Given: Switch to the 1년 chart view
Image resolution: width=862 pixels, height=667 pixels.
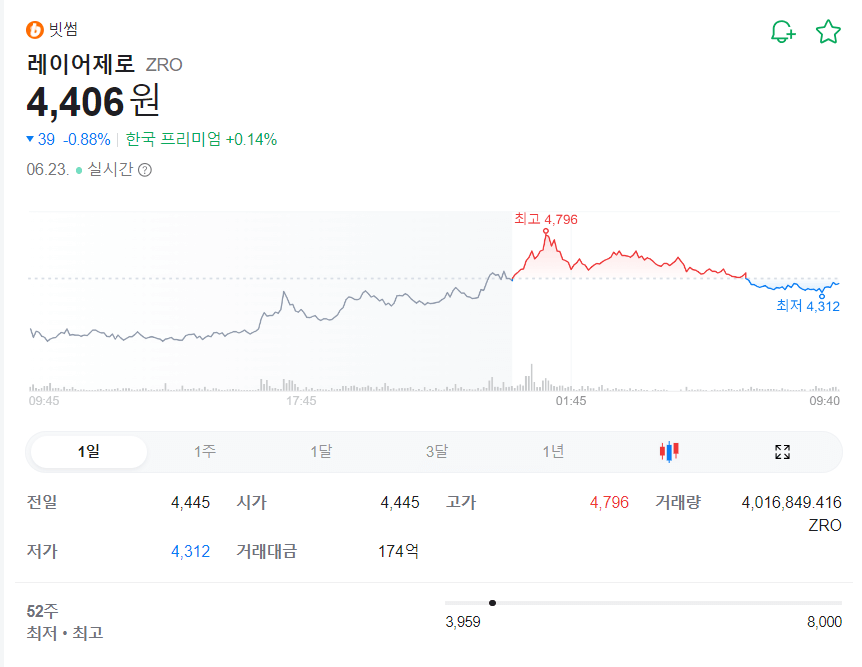Looking at the screenshot, I should [x=554, y=452].
